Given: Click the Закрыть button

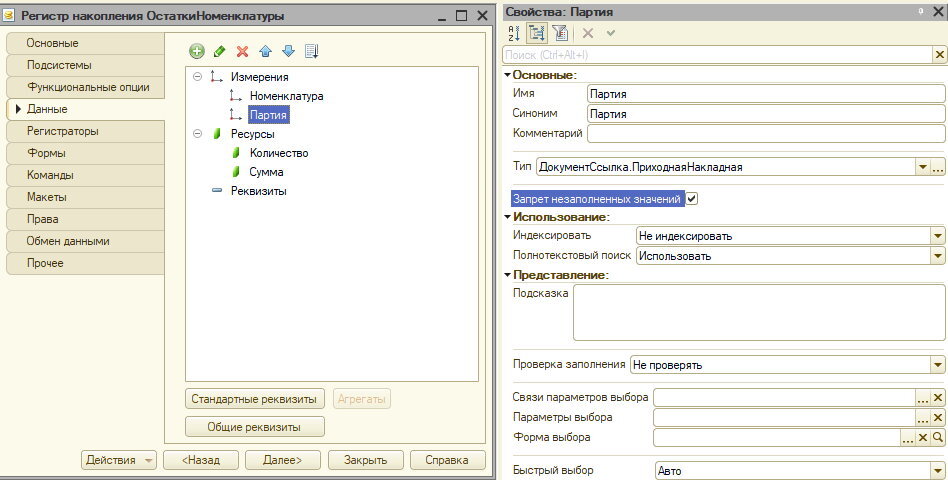Looking at the screenshot, I should (x=365, y=460).
